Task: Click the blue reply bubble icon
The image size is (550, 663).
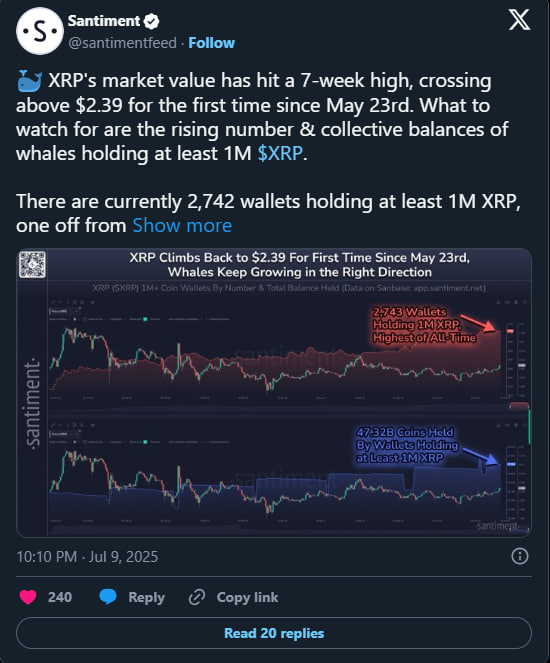Action: click(108, 597)
